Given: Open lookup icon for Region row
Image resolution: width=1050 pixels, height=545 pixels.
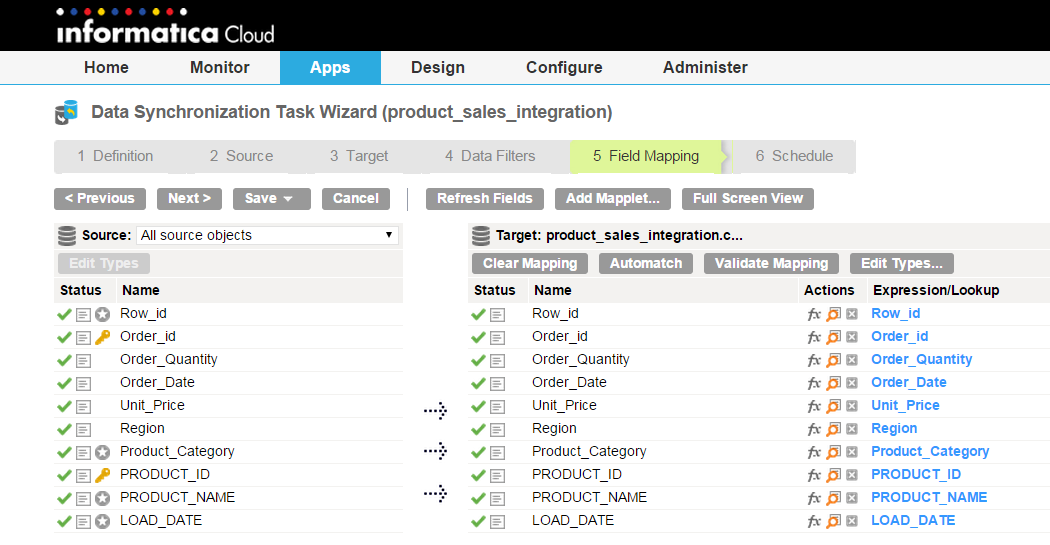Looking at the screenshot, I should [833, 429].
